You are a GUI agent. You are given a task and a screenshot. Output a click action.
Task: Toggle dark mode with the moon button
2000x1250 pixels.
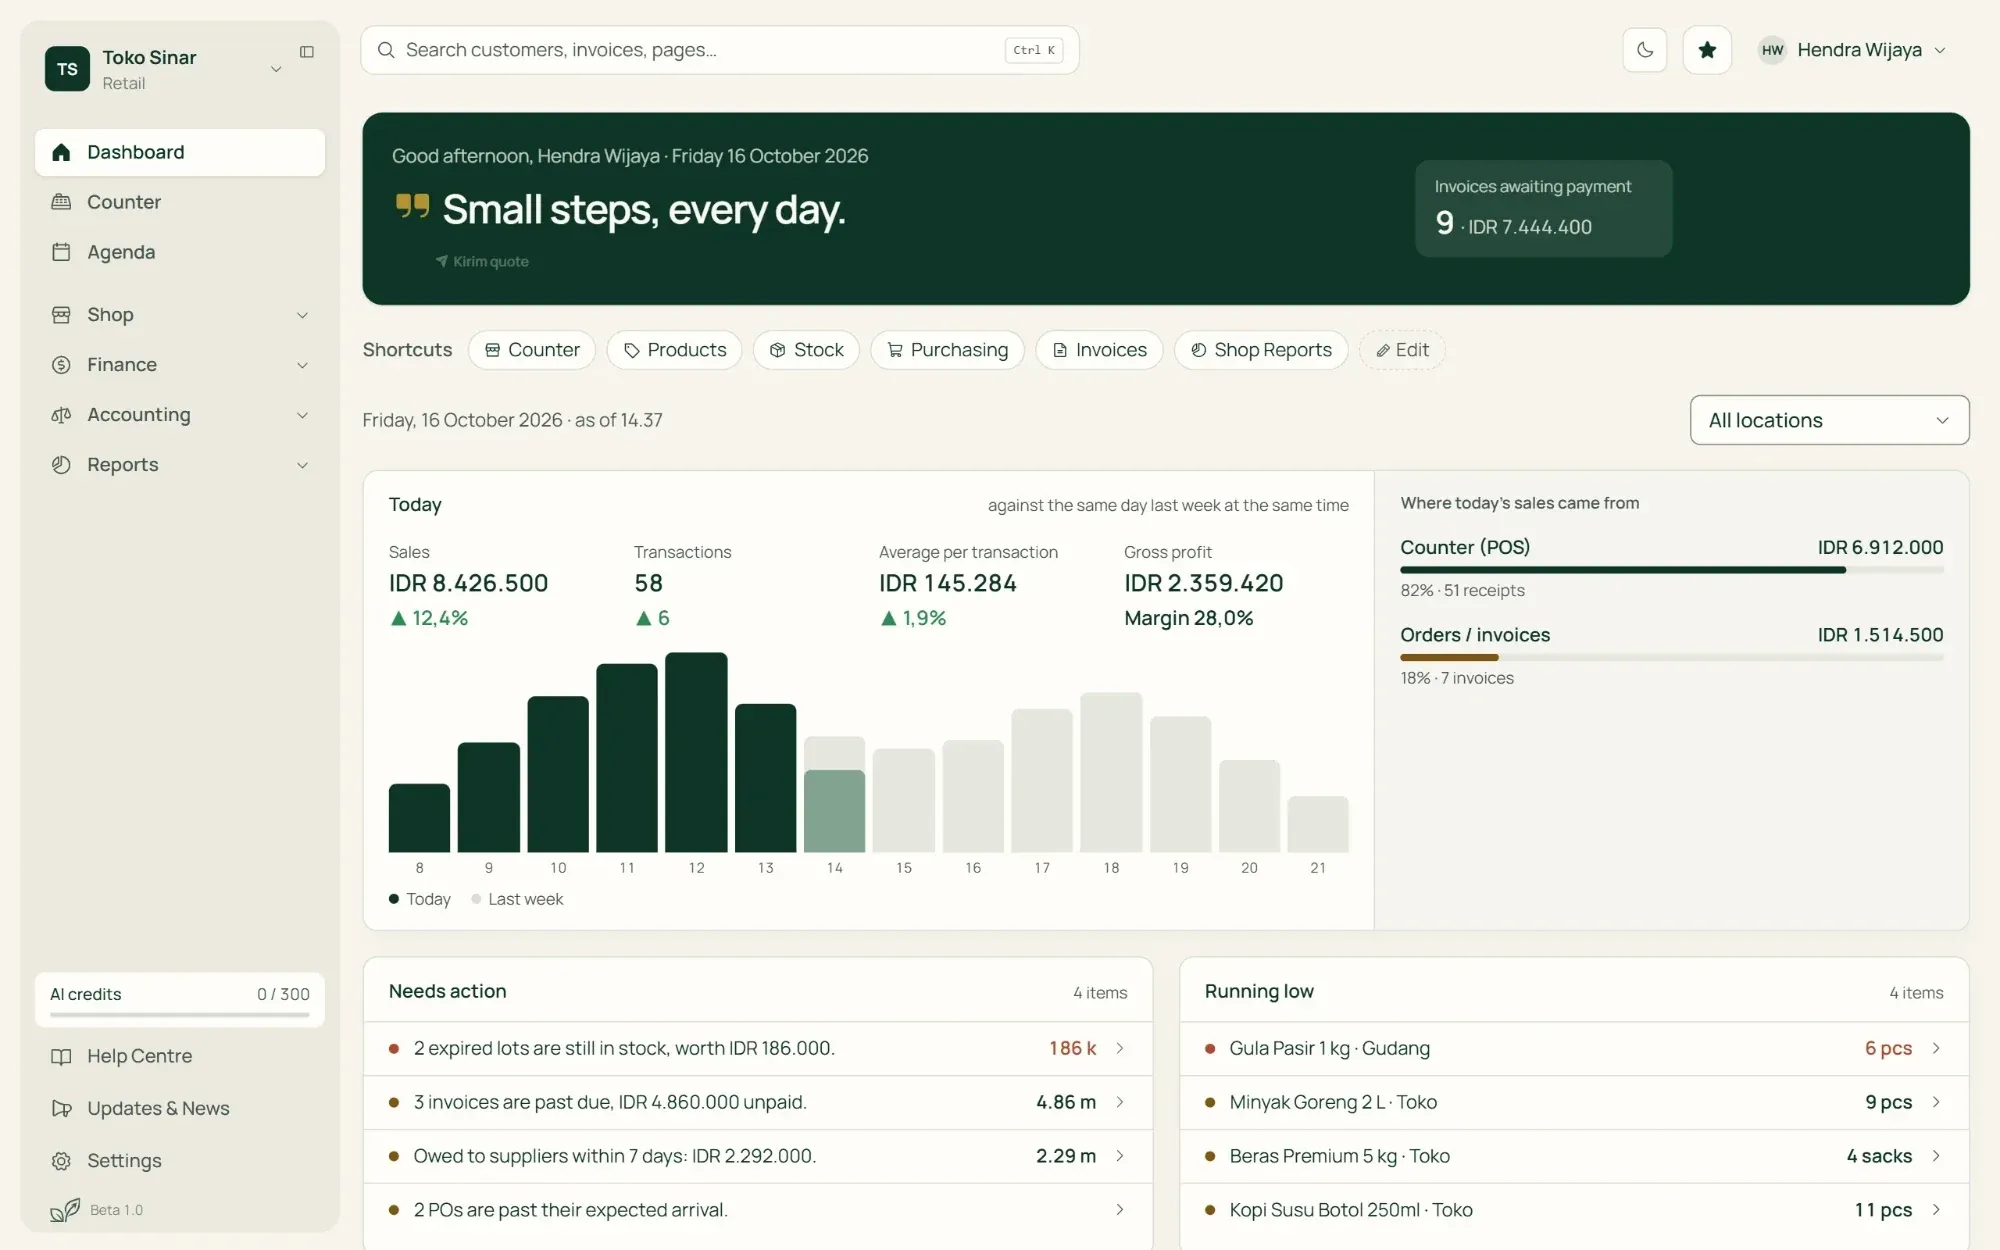pyautogui.click(x=1645, y=50)
